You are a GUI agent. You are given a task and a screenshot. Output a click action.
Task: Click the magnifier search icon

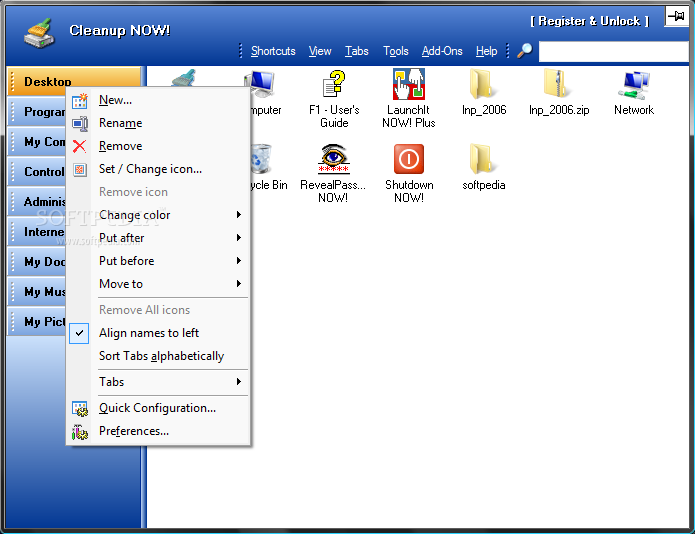[x=525, y=51]
